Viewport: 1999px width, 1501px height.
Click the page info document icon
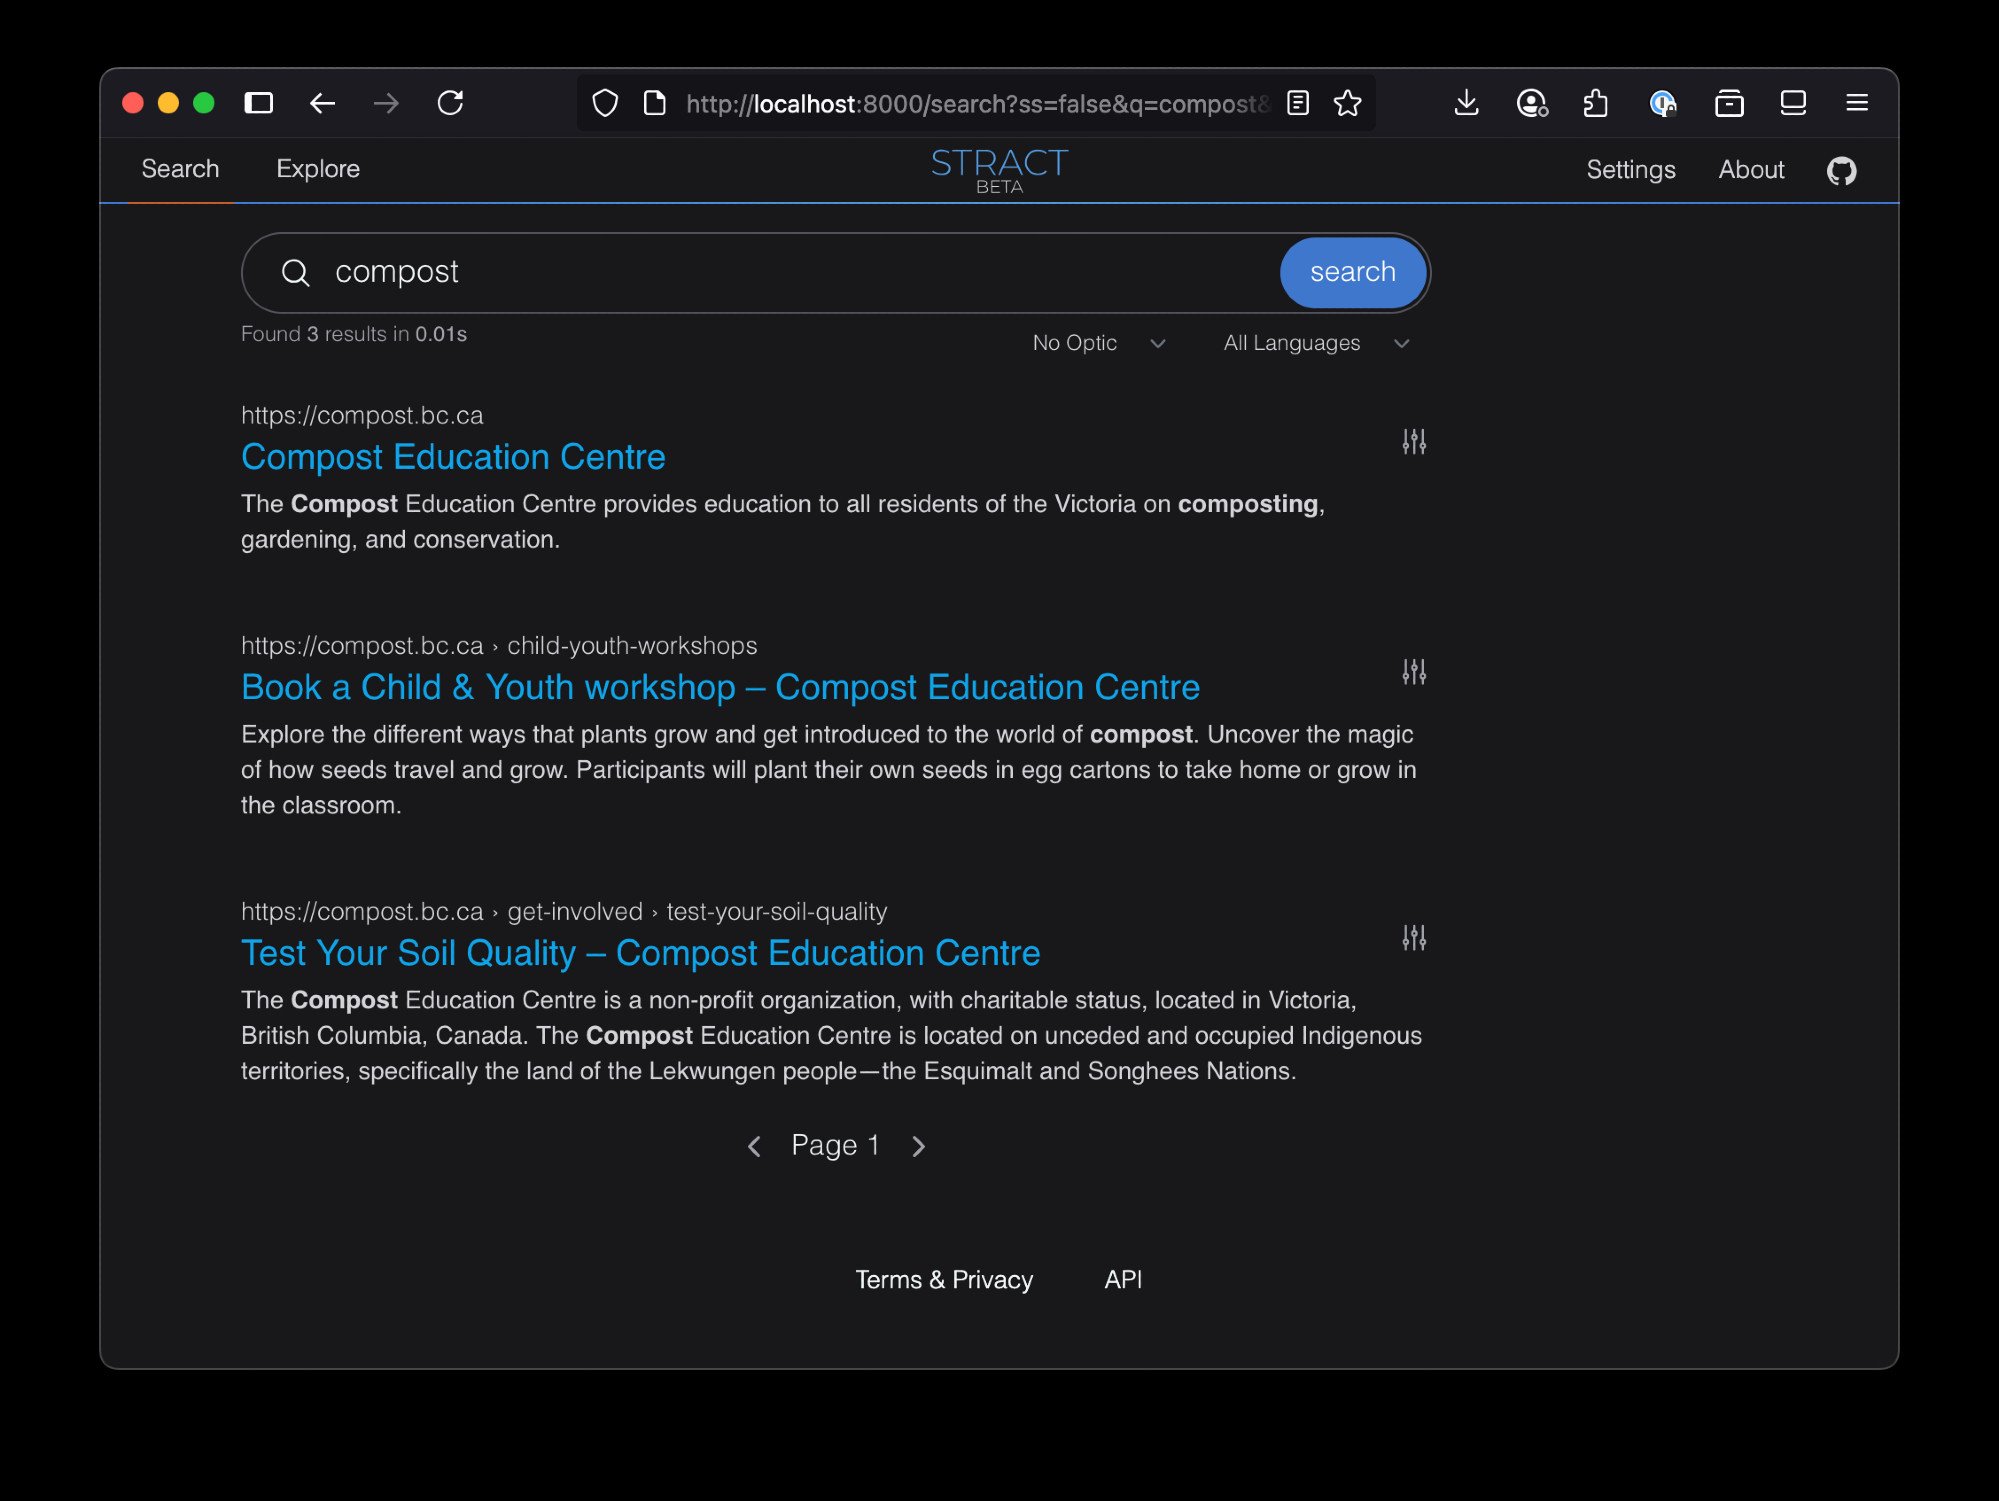[x=655, y=103]
